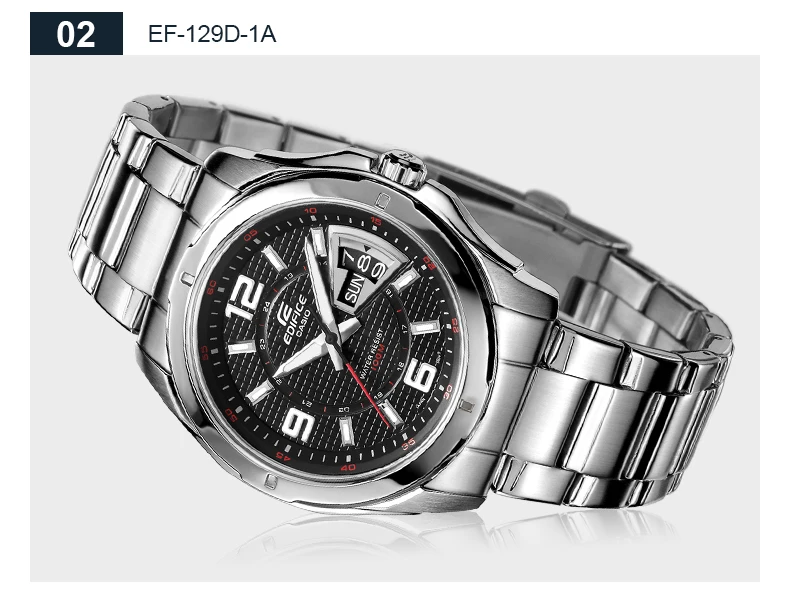Click the red 40 minute marker
This screenshot has width=790, height=589.
click(348, 467)
